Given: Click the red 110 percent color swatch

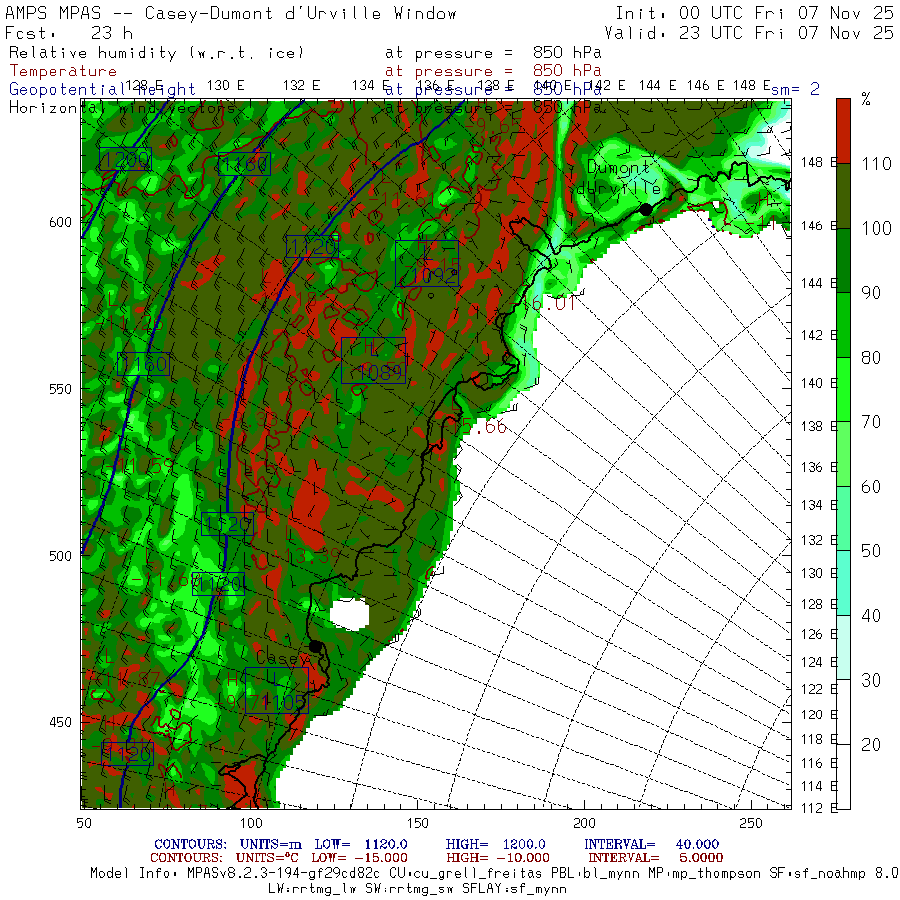Looking at the screenshot, I should 843,131.
